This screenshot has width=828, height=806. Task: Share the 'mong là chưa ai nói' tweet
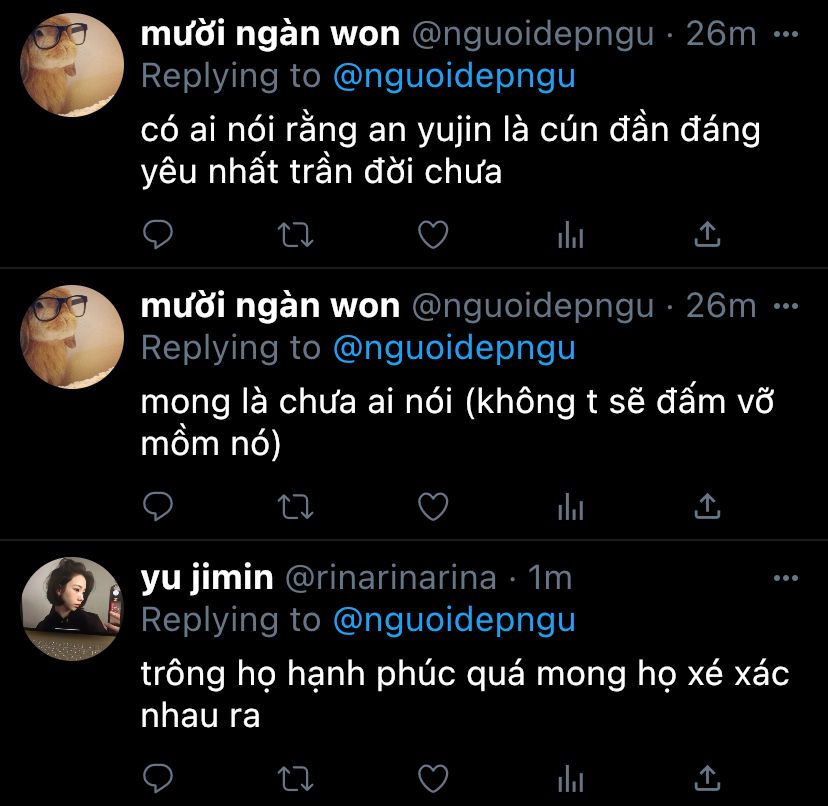click(707, 507)
